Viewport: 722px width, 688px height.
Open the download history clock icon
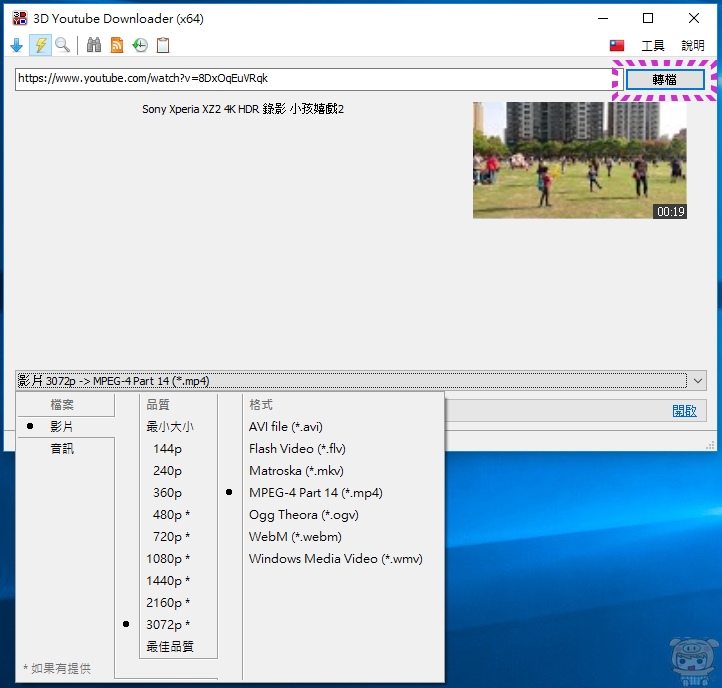[x=140, y=45]
